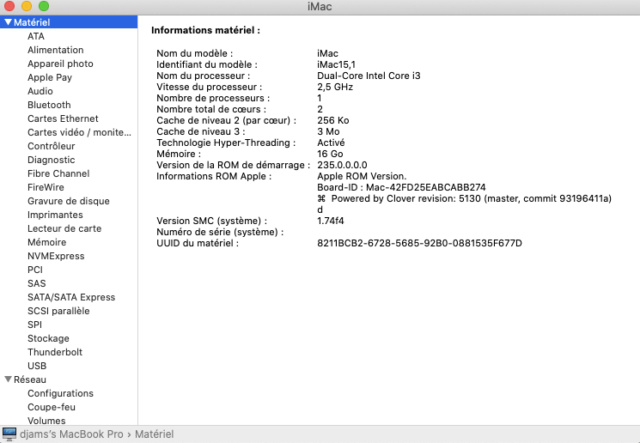Click the 235.0.0.0.0 boot ROM version
Viewport: 640px width, 443px height.
coord(342,165)
